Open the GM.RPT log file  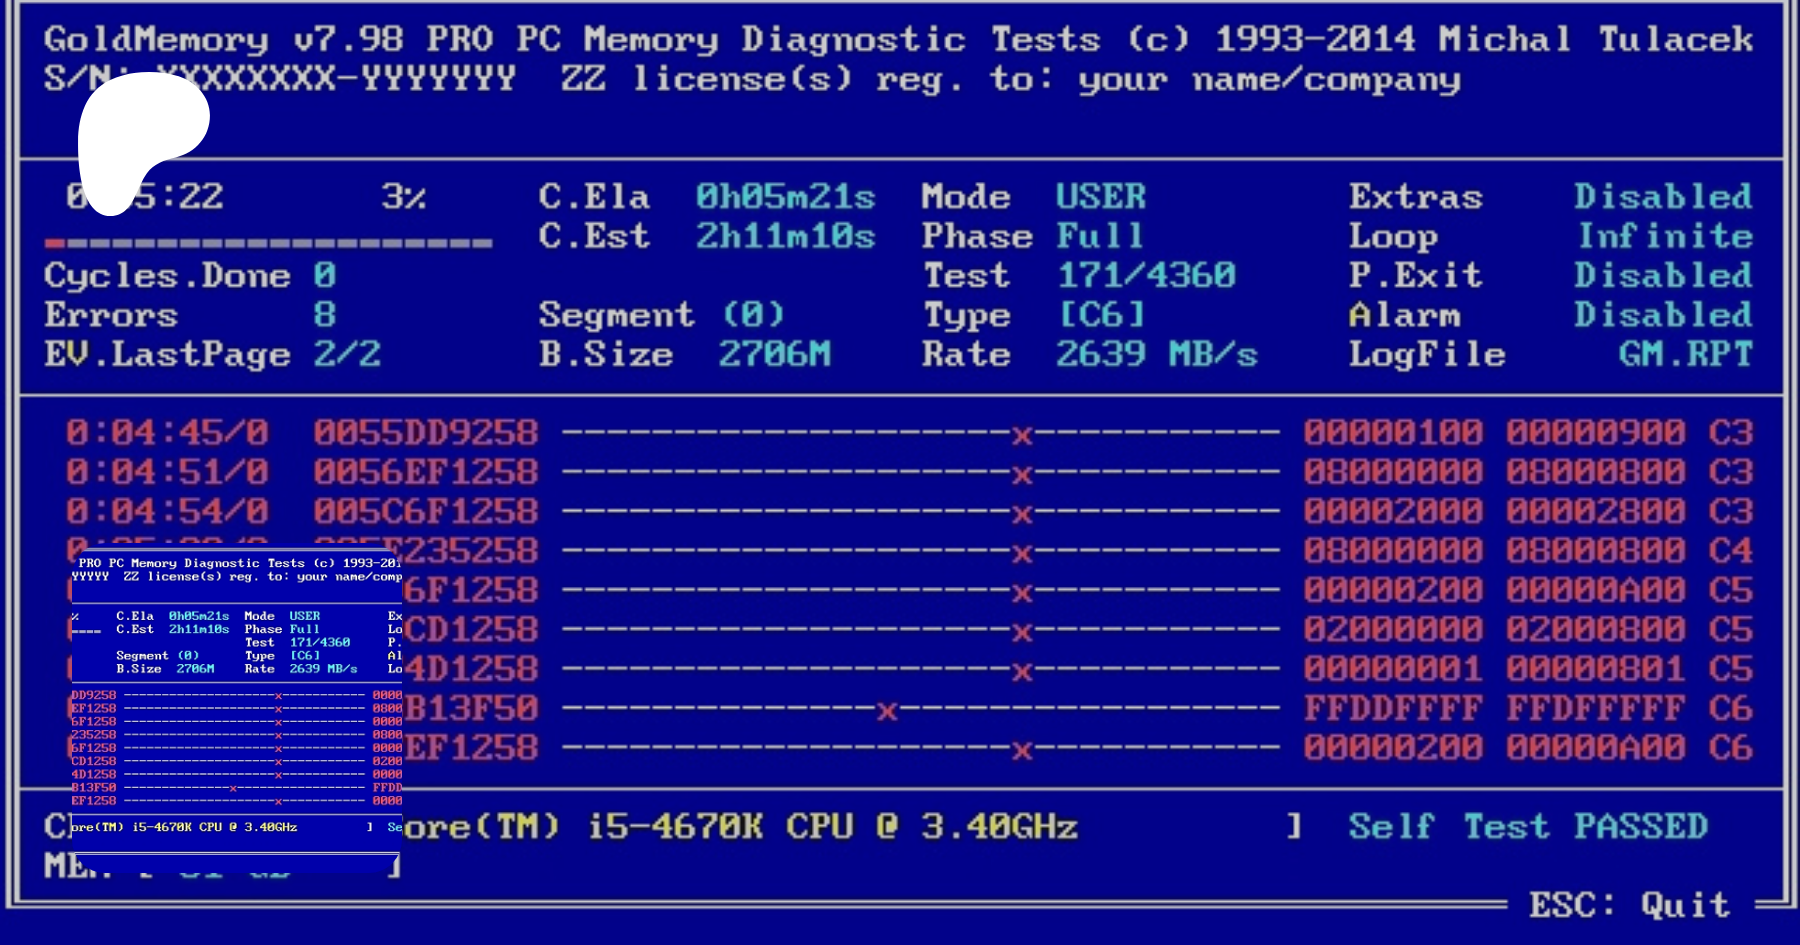1685,354
